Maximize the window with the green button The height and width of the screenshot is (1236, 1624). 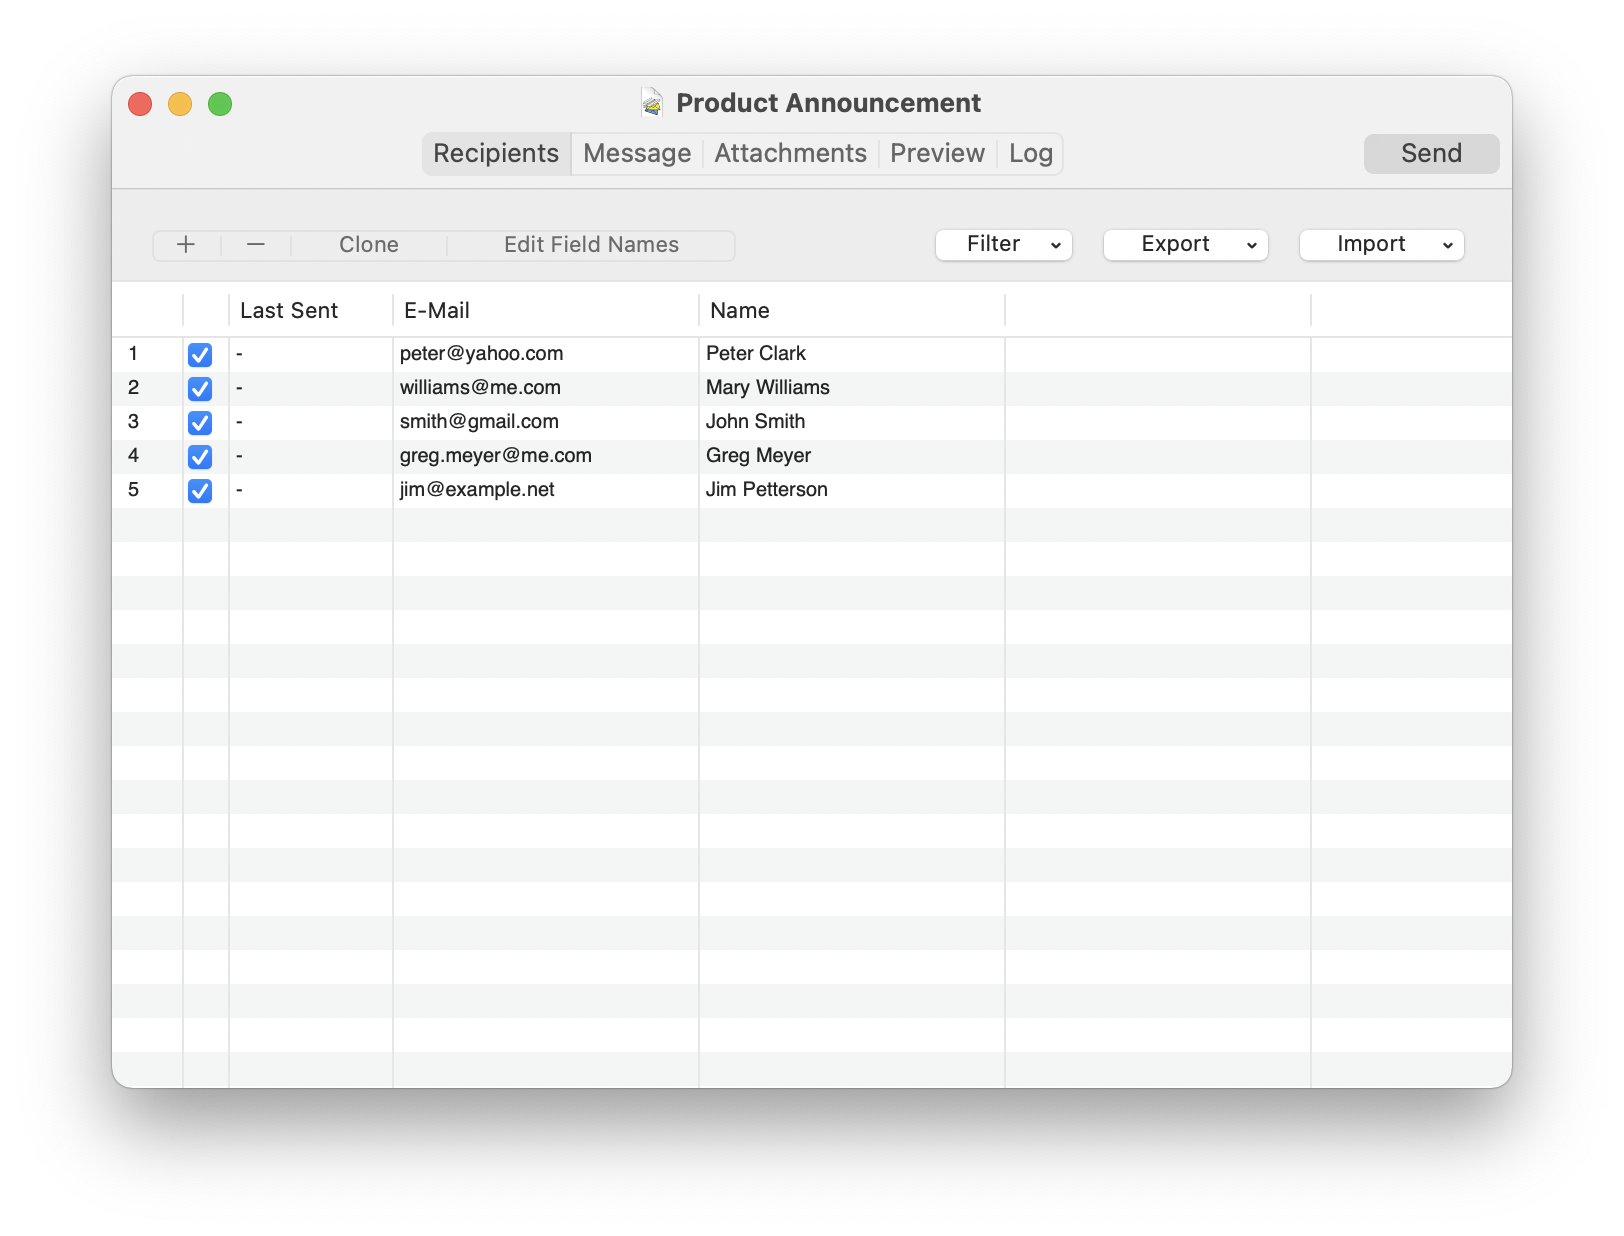tap(220, 104)
